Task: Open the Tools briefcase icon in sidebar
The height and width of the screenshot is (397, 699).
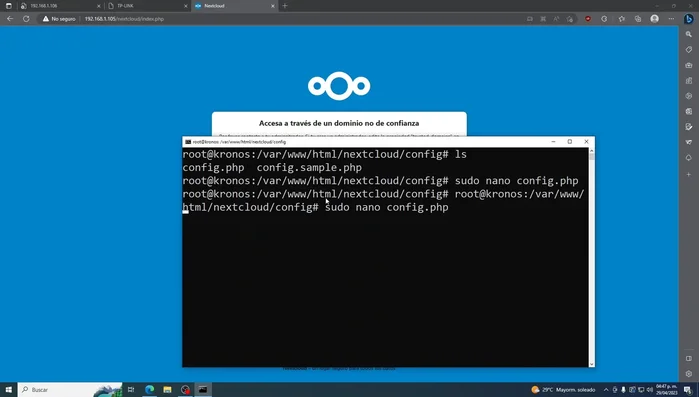Action: (x=689, y=65)
